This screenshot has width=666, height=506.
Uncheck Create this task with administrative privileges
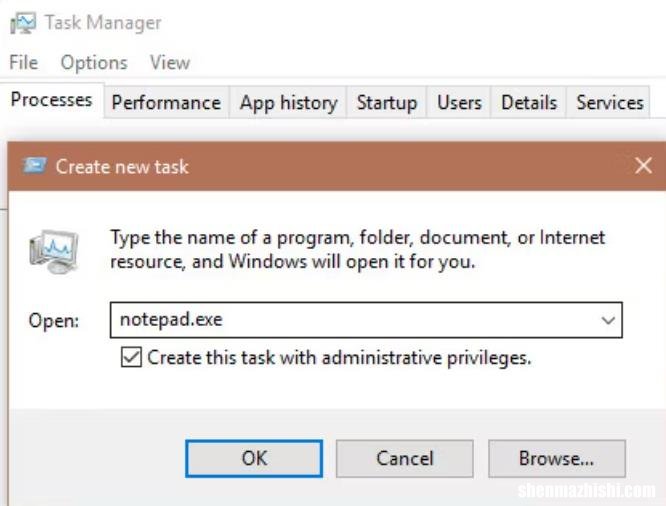131,357
